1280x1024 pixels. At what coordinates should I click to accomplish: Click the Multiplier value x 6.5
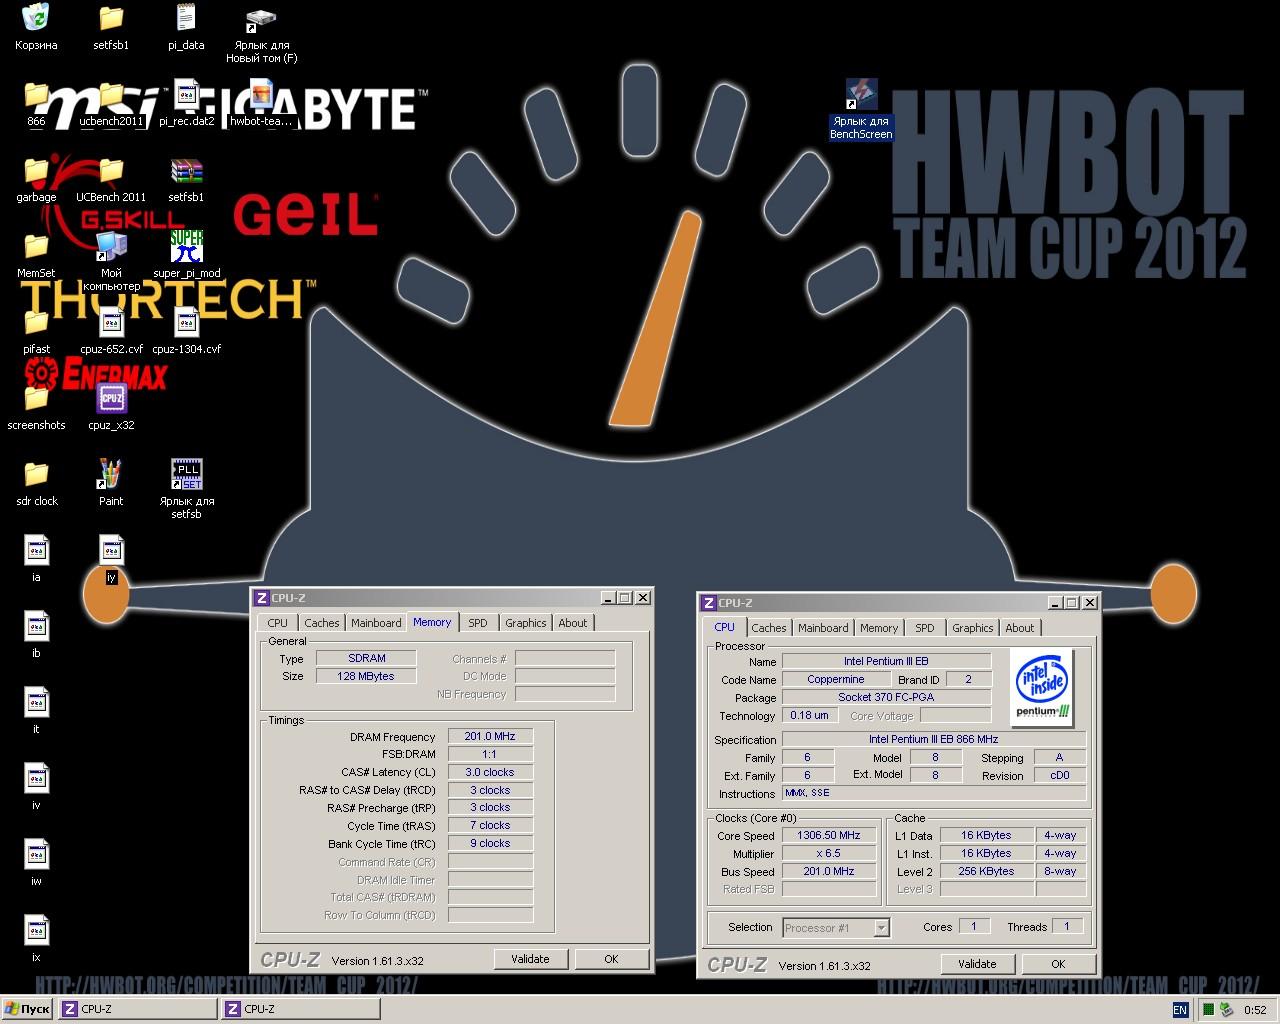coord(829,853)
